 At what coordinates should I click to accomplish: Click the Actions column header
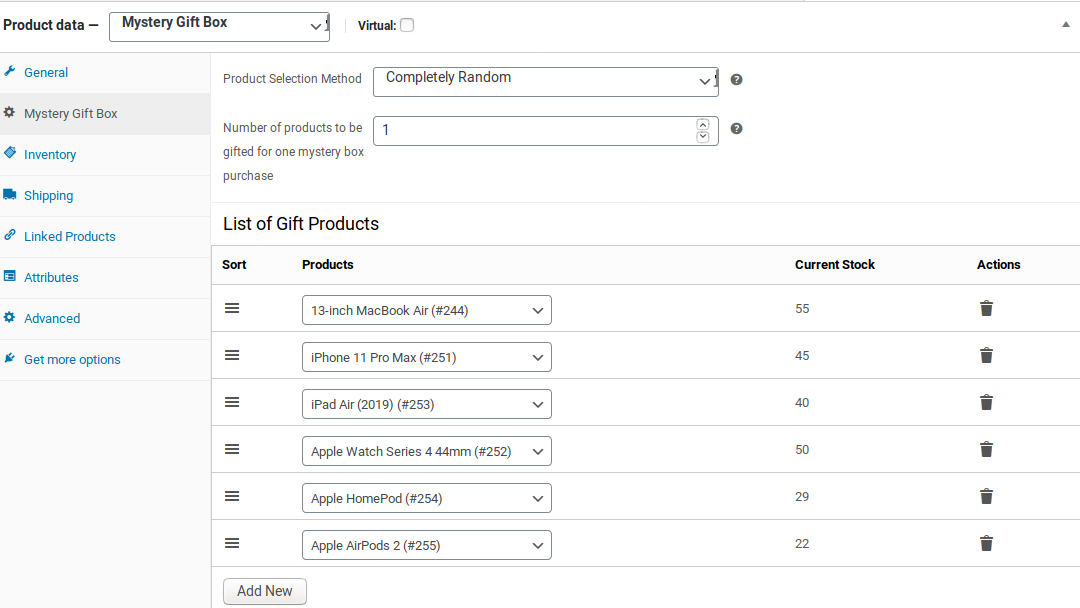(x=999, y=265)
